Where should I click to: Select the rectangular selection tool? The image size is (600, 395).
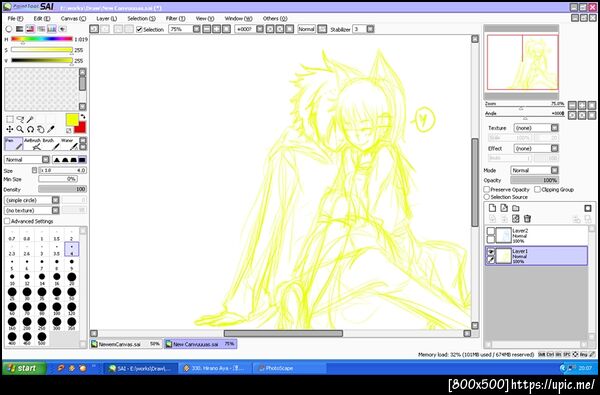coord(10,119)
